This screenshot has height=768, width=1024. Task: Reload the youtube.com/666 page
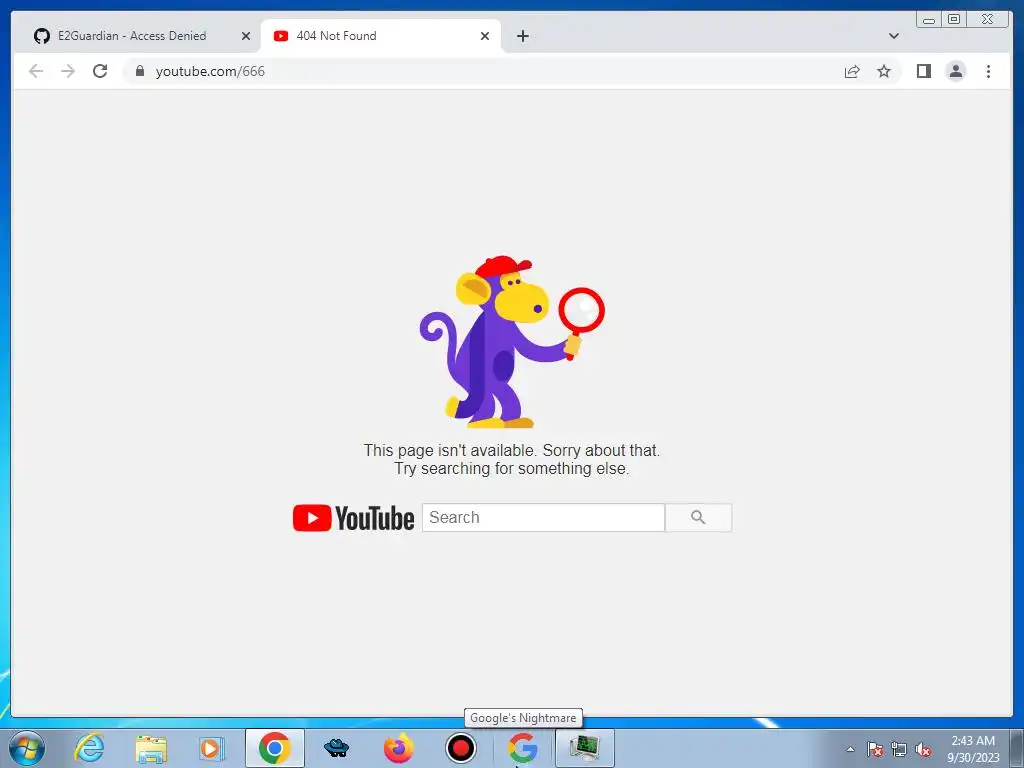[x=100, y=71]
